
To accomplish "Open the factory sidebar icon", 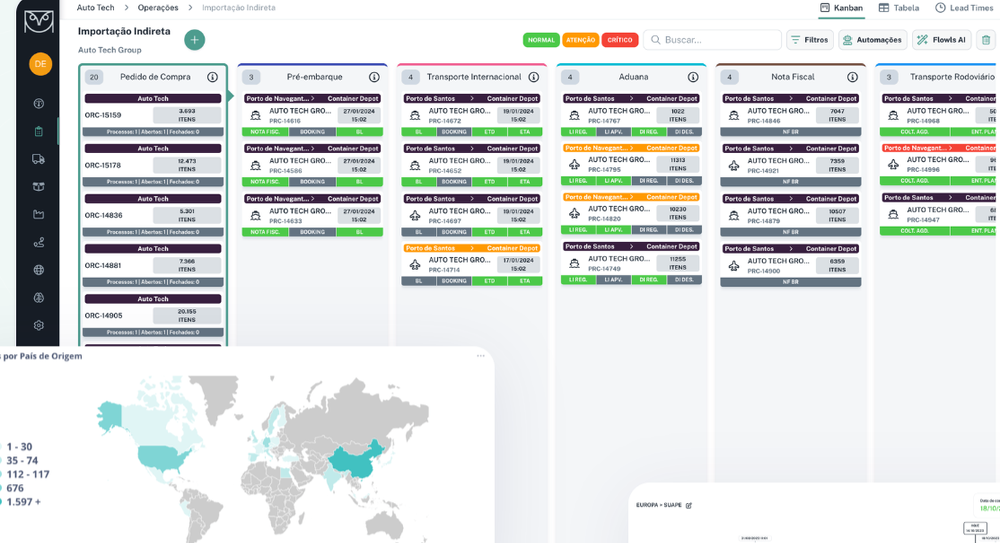I will pyautogui.click(x=38, y=214).
